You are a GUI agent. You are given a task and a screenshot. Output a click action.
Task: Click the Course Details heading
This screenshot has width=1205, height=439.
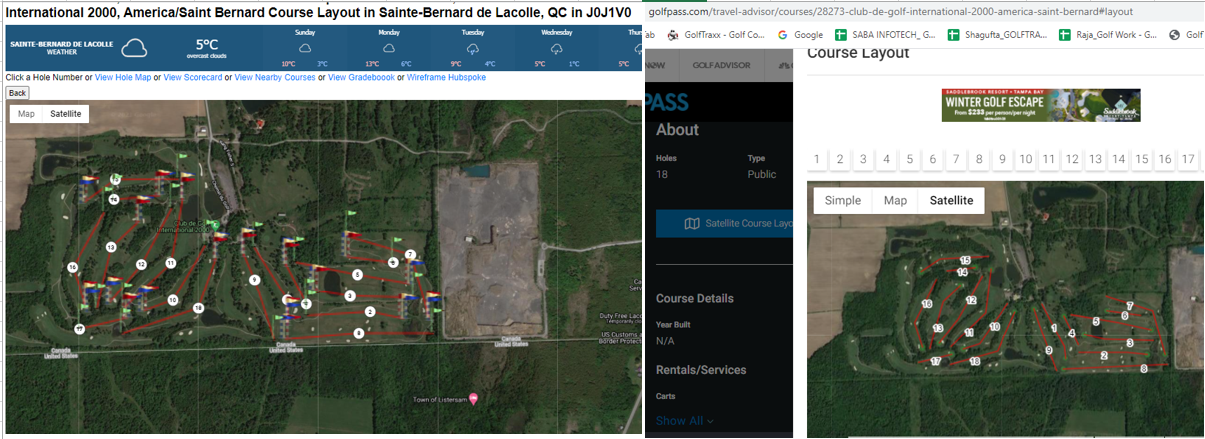pyautogui.click(x=694, y=298)
